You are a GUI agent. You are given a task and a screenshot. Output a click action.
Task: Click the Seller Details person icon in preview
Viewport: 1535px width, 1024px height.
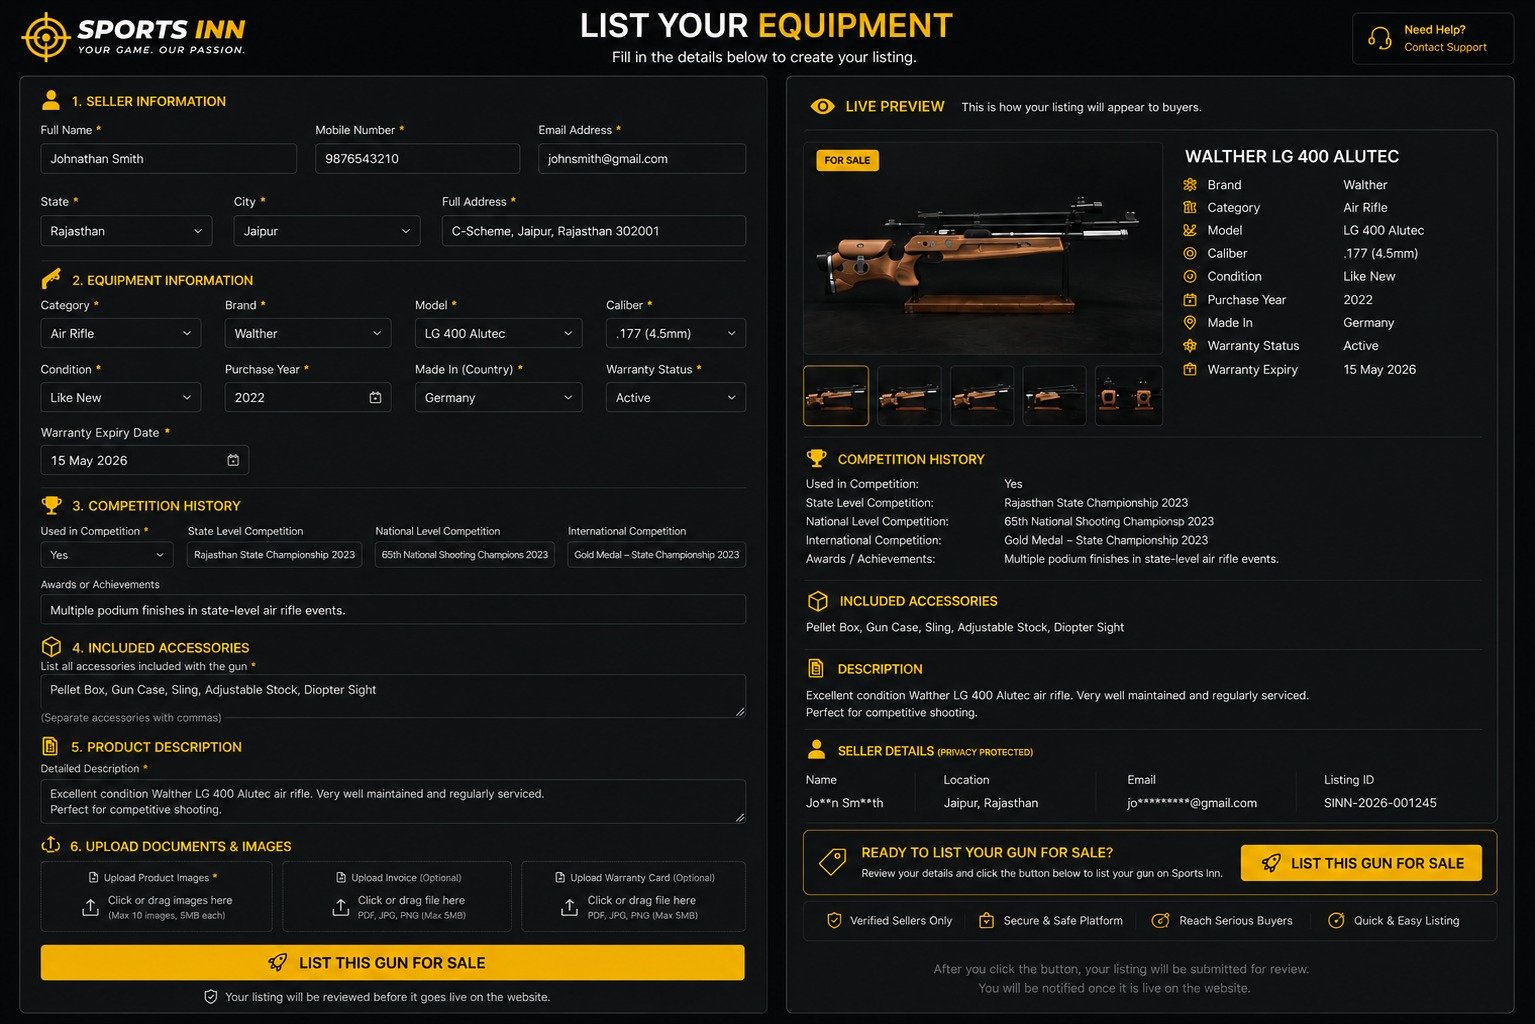[x=816, y=749]
